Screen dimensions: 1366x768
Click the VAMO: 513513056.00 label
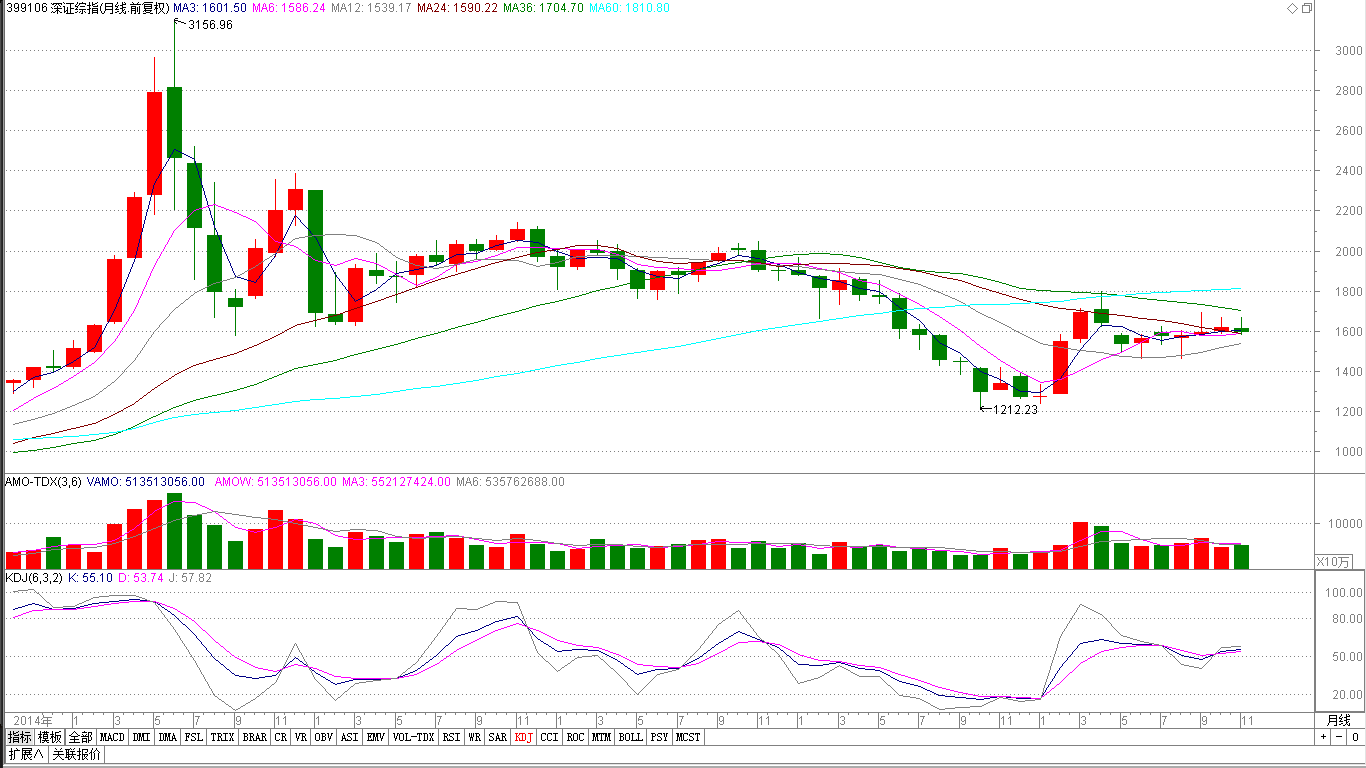point(146,482)
